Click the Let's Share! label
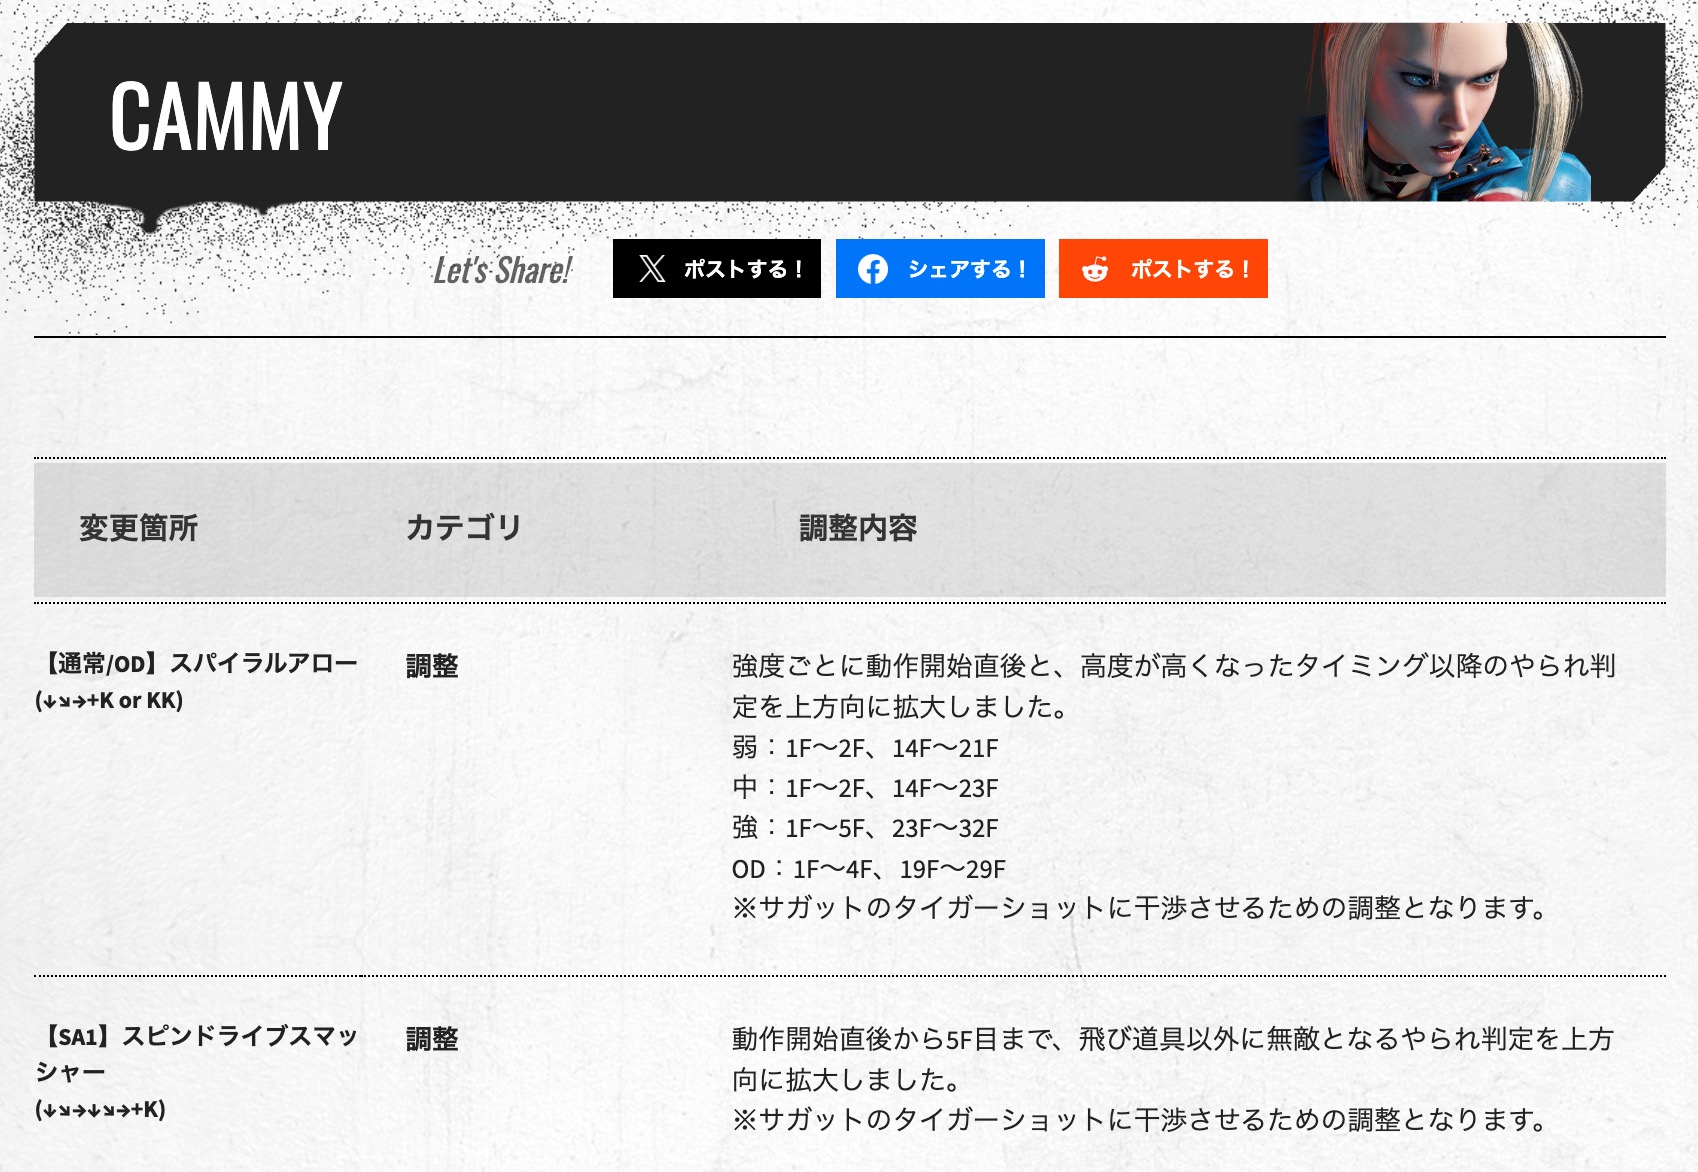The image size is (1698, 1172). click(x=502, y=270)
